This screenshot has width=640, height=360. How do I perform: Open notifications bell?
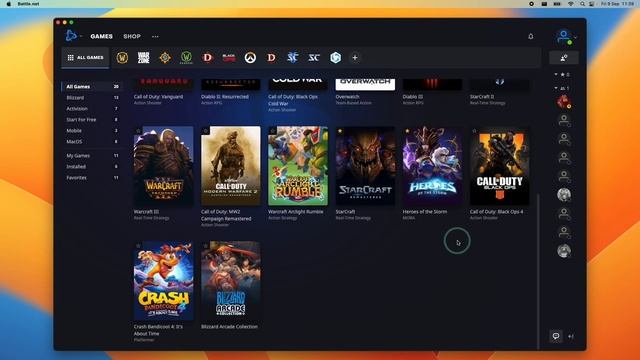(531, 36)
